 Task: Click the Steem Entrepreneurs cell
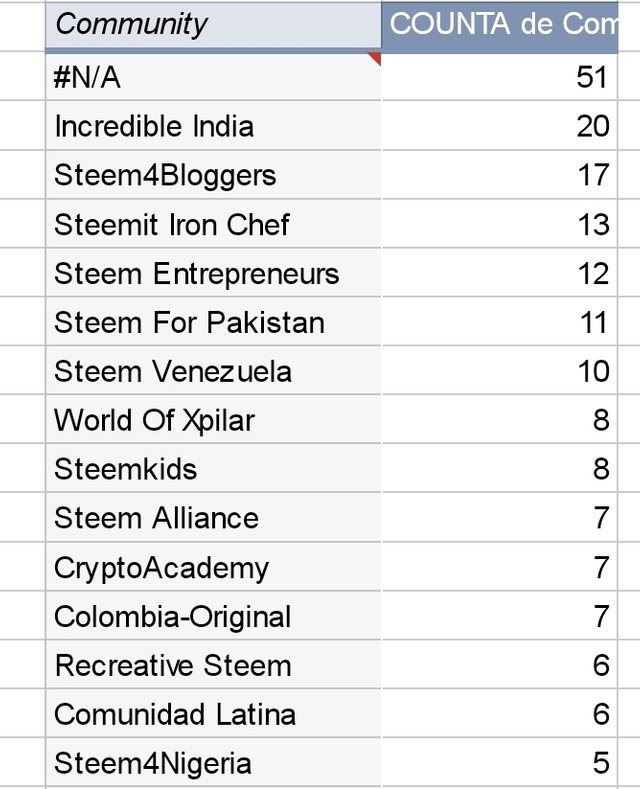212,274
